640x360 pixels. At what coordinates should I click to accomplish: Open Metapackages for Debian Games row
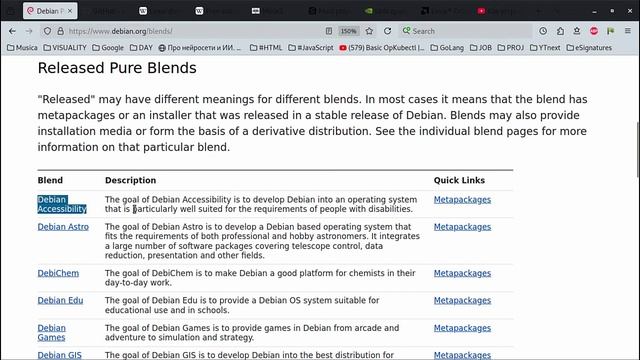click(x=462, y=328)
